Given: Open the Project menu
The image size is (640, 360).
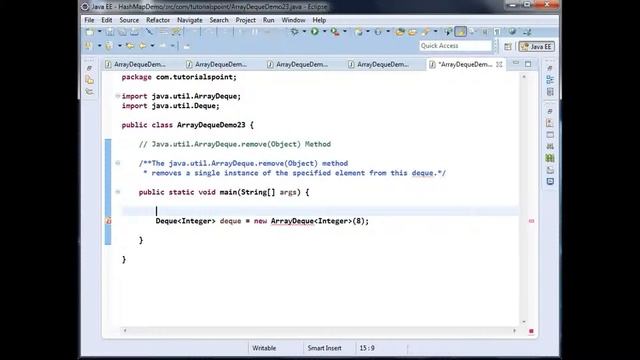Looking at the screenshot, I should pos(246,20).
